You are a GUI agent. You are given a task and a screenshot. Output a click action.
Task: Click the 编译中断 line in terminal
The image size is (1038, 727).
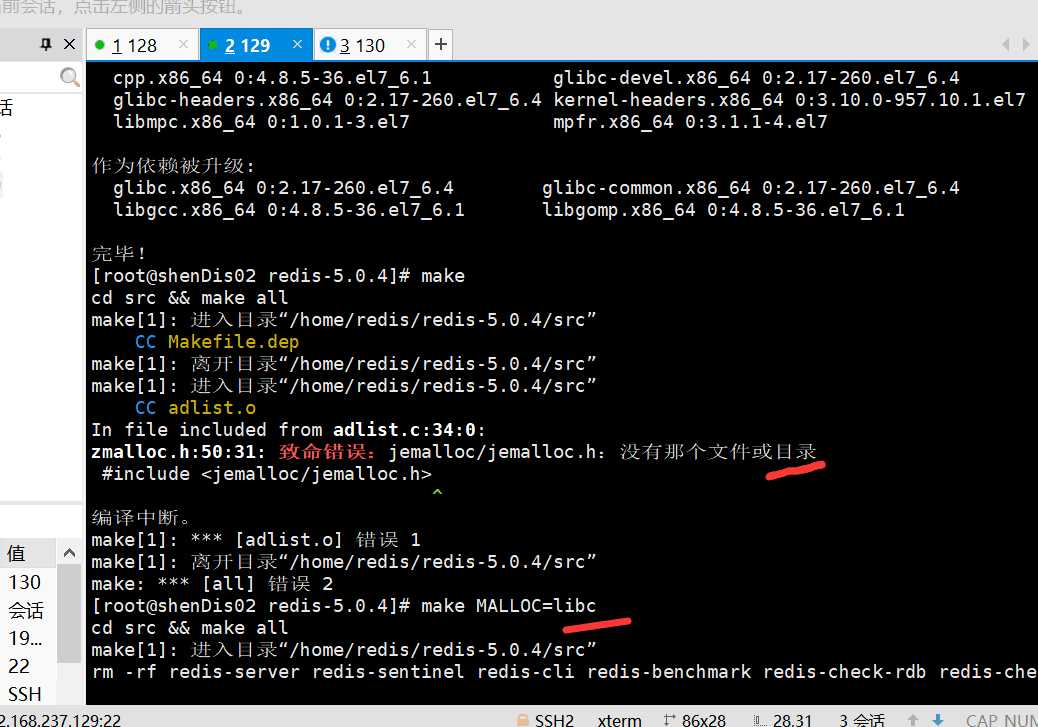pyautogui.click(x=141, y=518)
